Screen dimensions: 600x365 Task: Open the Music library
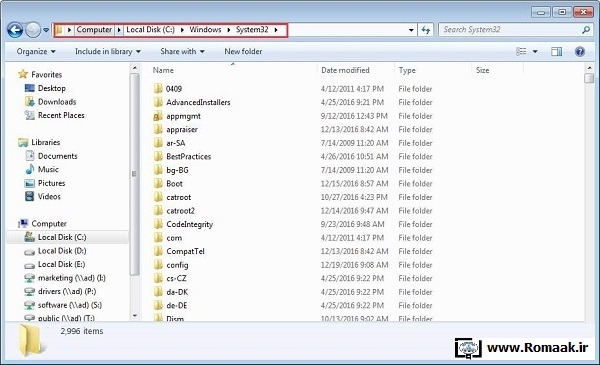[x=48, y=169]
